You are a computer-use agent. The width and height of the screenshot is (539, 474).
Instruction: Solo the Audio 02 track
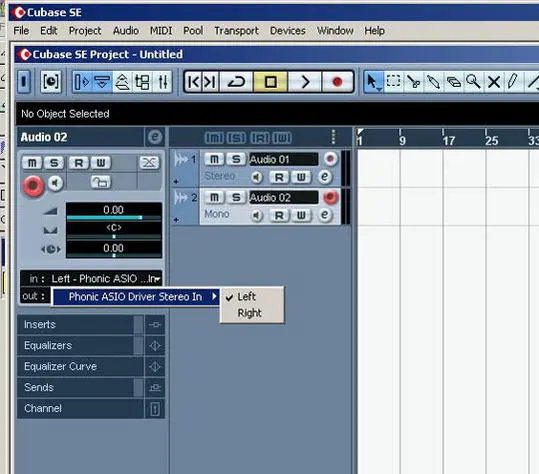pos(236,197)
